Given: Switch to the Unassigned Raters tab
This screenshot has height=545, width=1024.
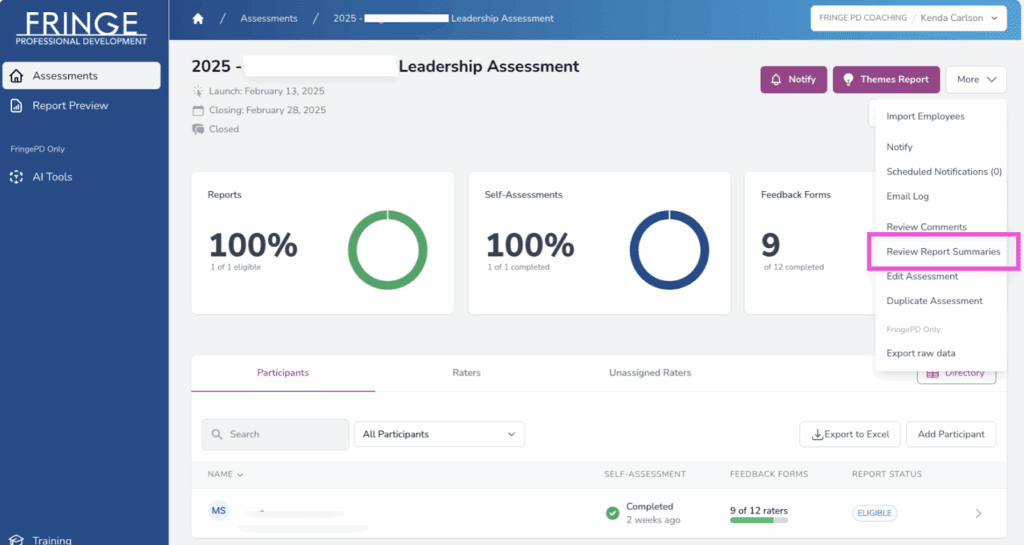Looking at the screenshot, I should coord(649,373).
